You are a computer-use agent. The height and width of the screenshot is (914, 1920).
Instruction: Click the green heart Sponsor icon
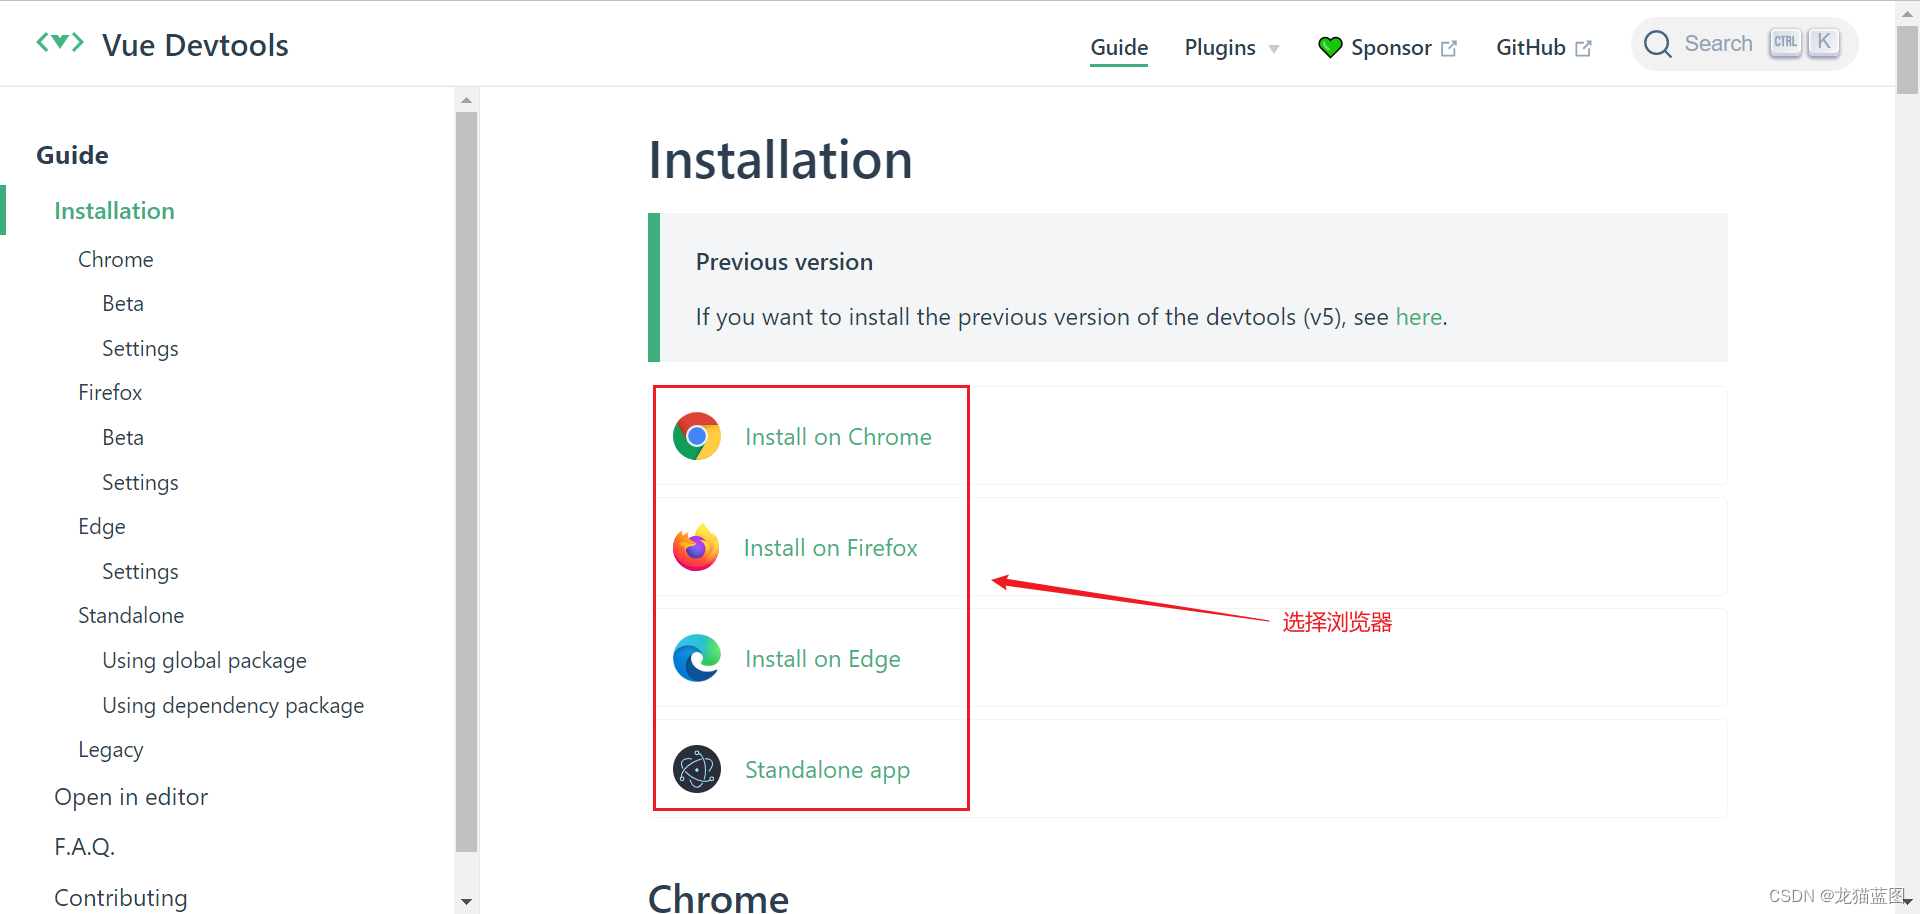click(1330, 47)
